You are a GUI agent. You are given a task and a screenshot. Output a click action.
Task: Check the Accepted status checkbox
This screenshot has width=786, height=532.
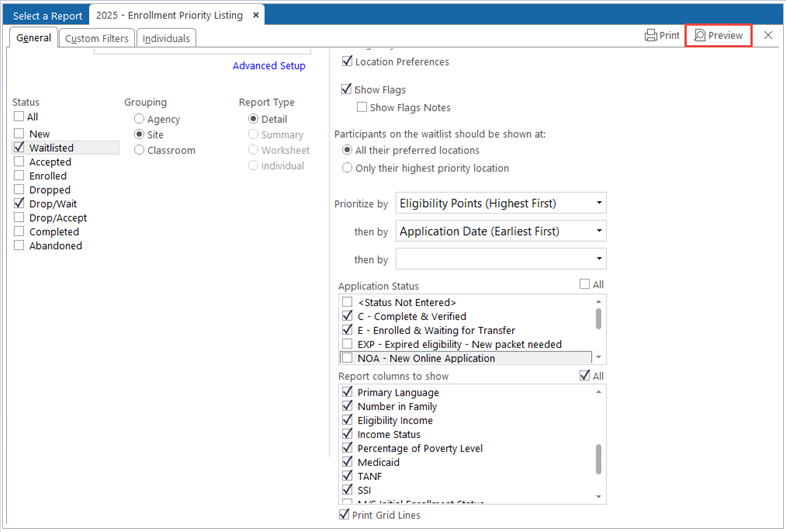(19, 162)
